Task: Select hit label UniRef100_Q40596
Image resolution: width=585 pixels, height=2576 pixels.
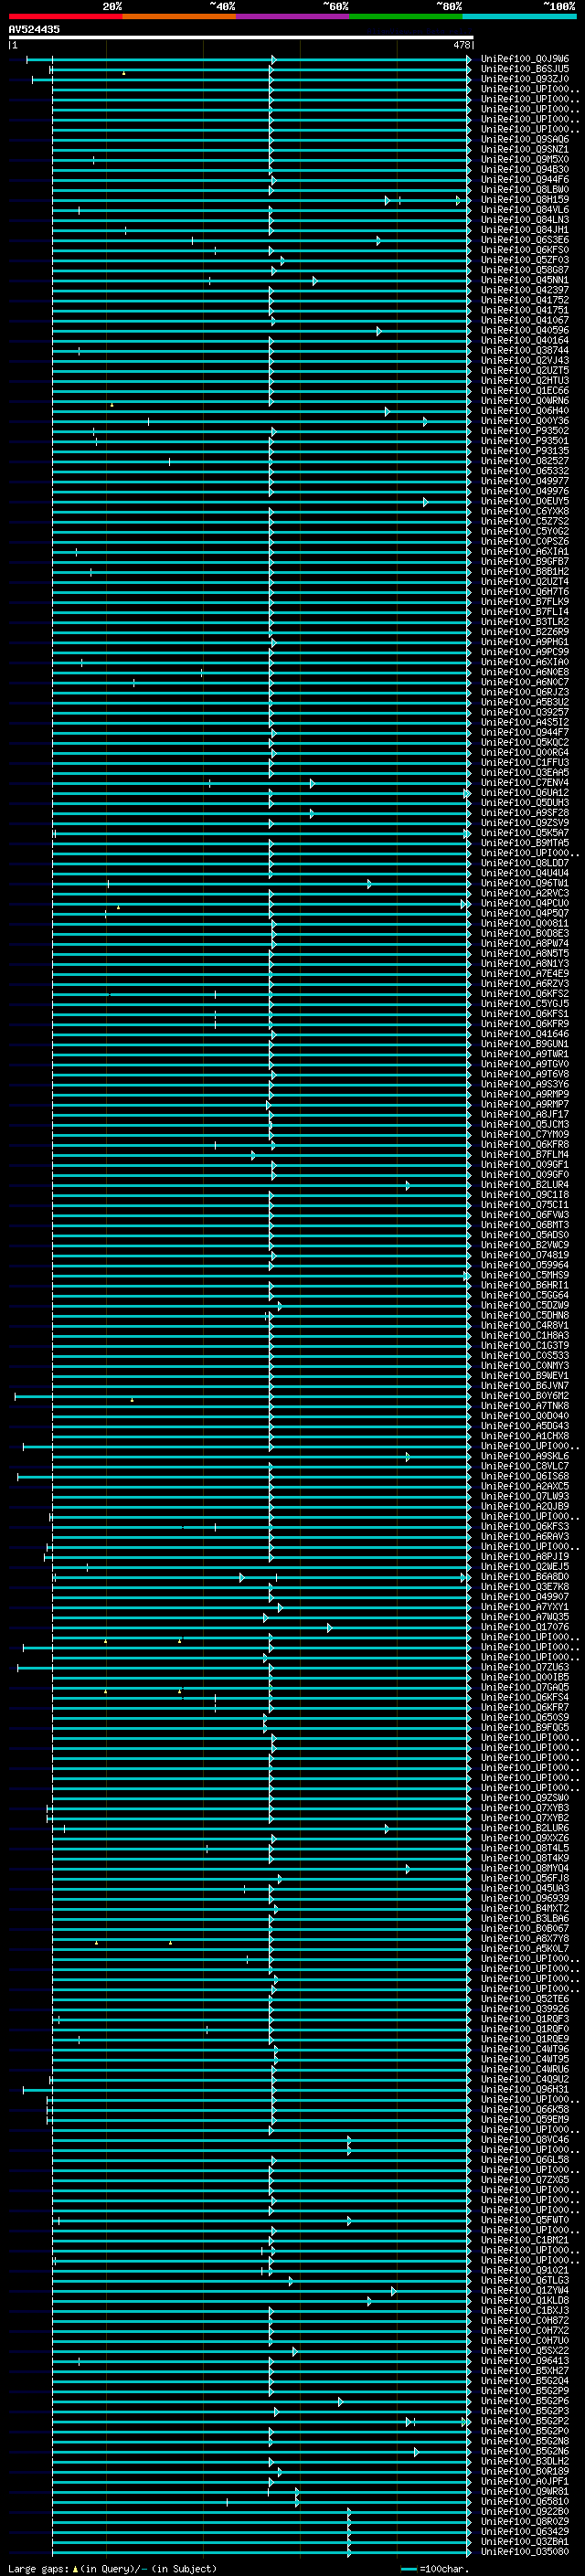Action: tap(525, 330)
